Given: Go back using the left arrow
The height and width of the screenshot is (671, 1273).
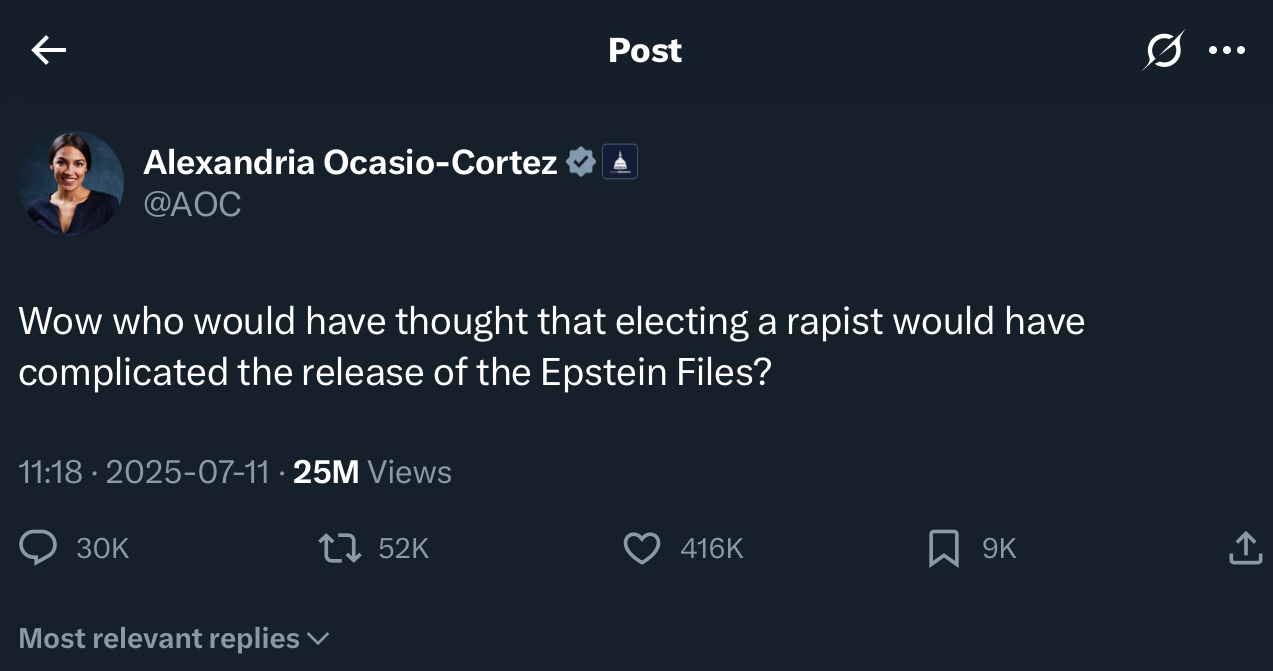Looking at the screenshot, I should pos(48,50).
